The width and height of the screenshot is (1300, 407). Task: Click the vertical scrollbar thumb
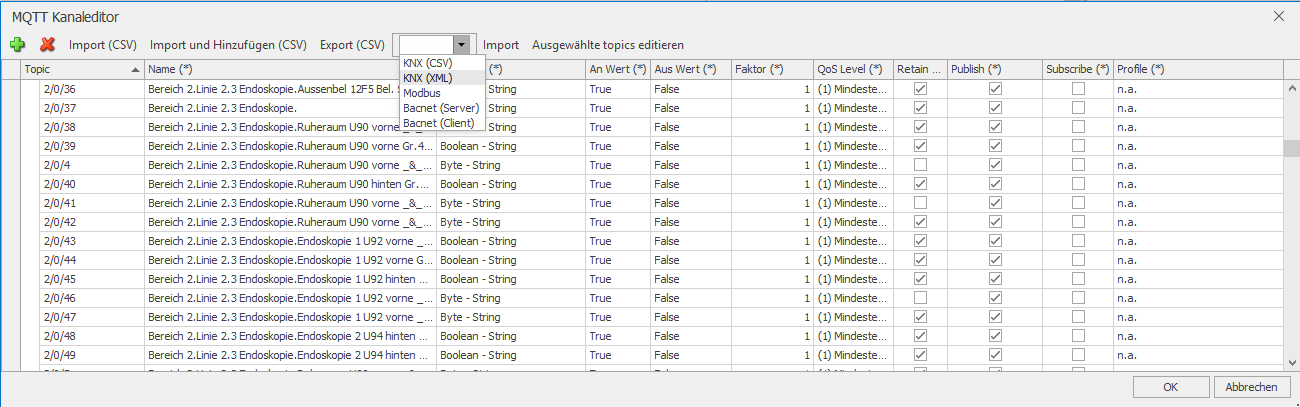point(1291,149)
